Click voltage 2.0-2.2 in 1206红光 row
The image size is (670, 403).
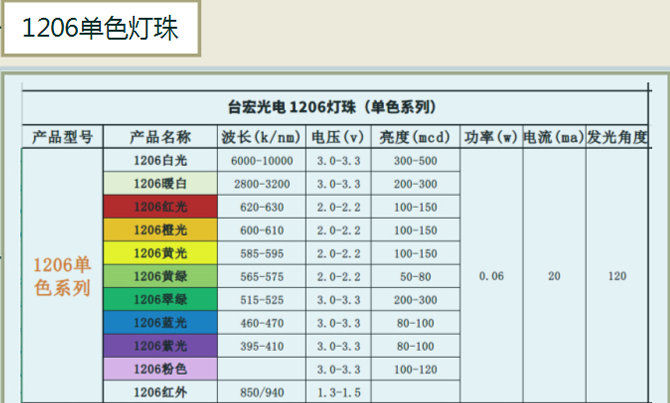(338, 207)
